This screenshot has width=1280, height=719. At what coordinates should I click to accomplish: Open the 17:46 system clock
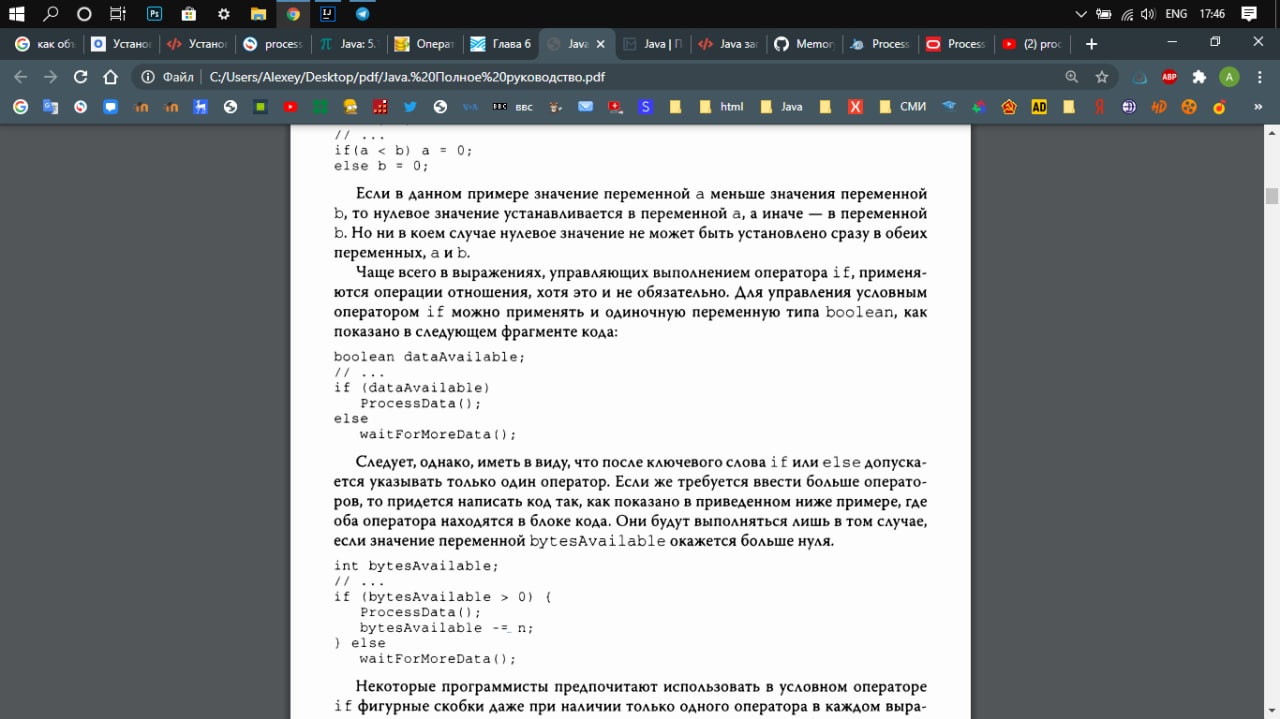coord(1212,14)
